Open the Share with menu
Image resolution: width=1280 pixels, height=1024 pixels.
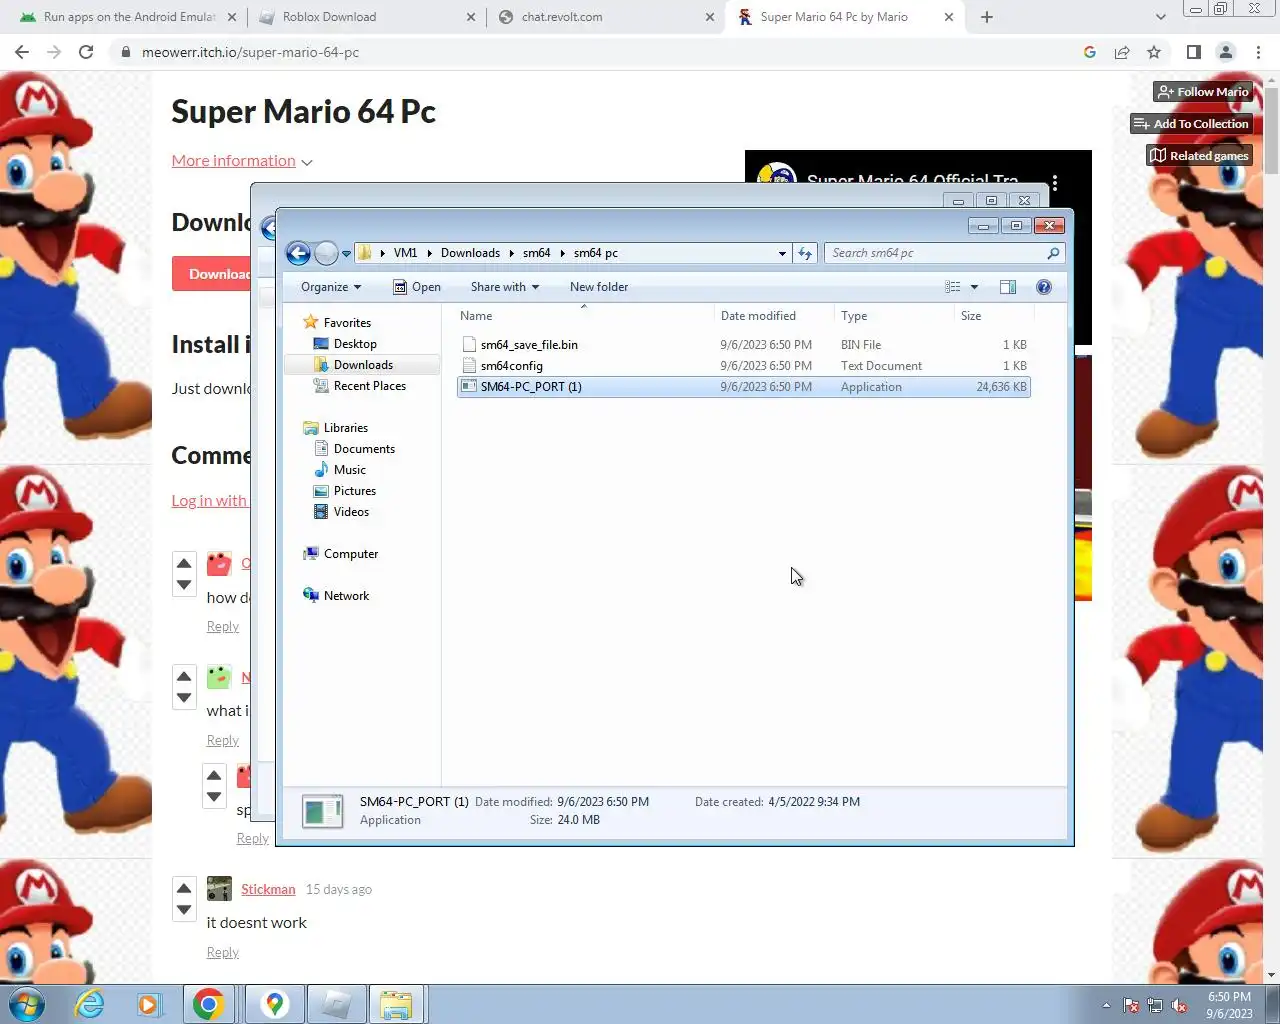tap(505, 287)
